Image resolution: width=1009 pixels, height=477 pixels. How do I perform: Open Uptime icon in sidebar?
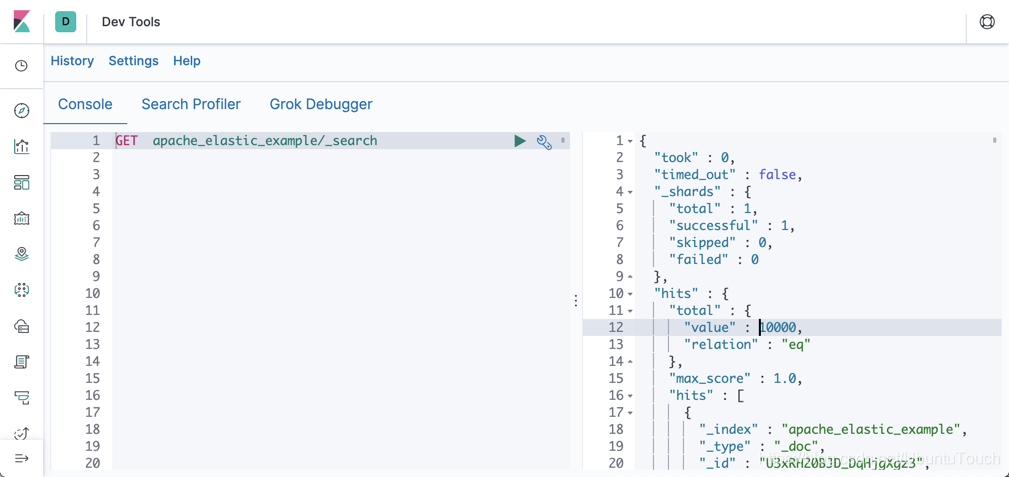coord(22,433)
